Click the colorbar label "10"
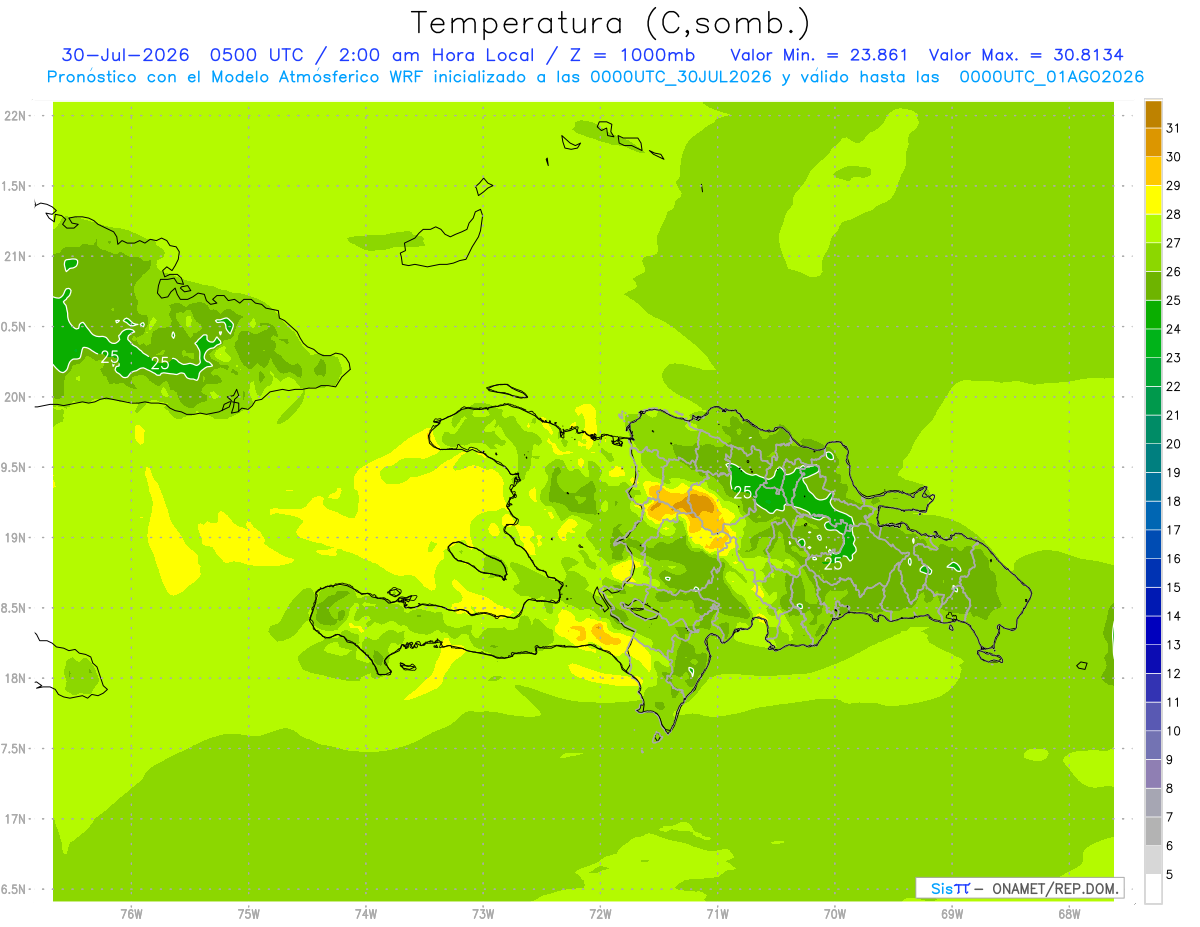 tap(1174, 731)
